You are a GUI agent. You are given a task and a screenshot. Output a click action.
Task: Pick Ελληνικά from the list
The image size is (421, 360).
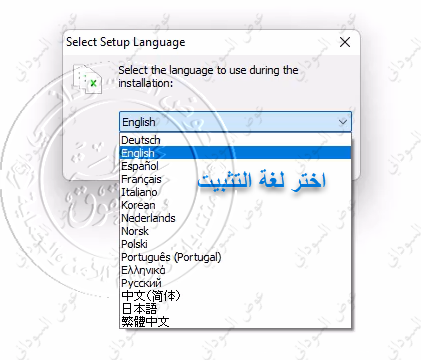tap(235, 270)
